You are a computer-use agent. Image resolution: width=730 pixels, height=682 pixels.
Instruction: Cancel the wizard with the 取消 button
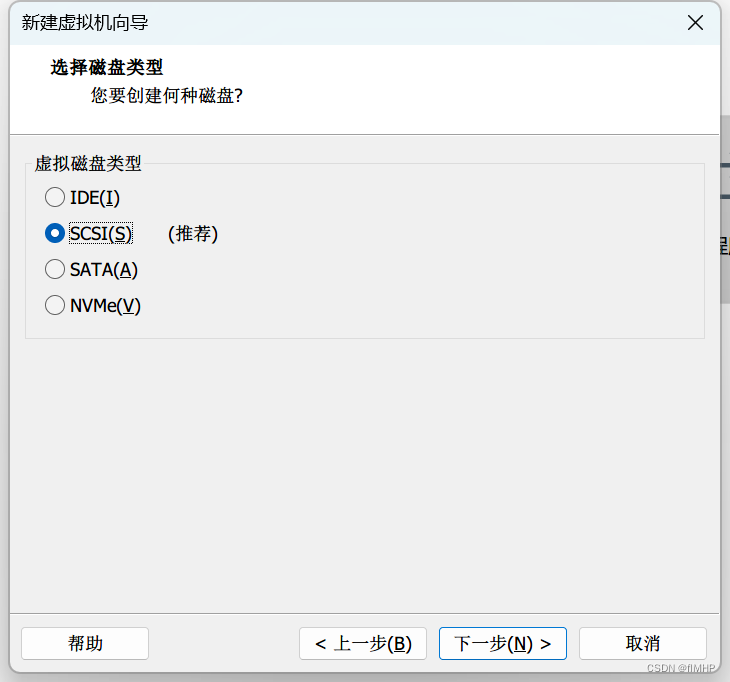[643, 643]
